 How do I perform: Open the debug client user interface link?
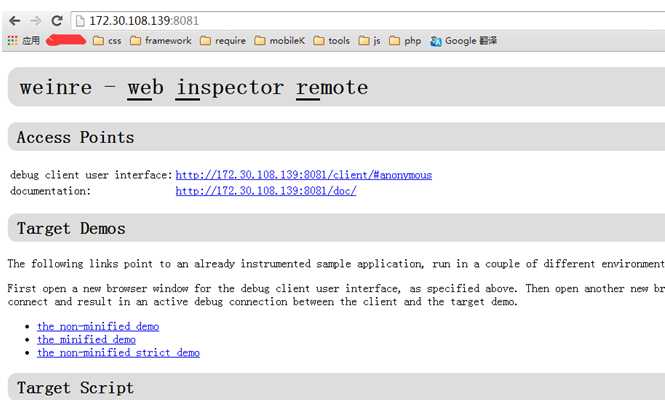304,175
